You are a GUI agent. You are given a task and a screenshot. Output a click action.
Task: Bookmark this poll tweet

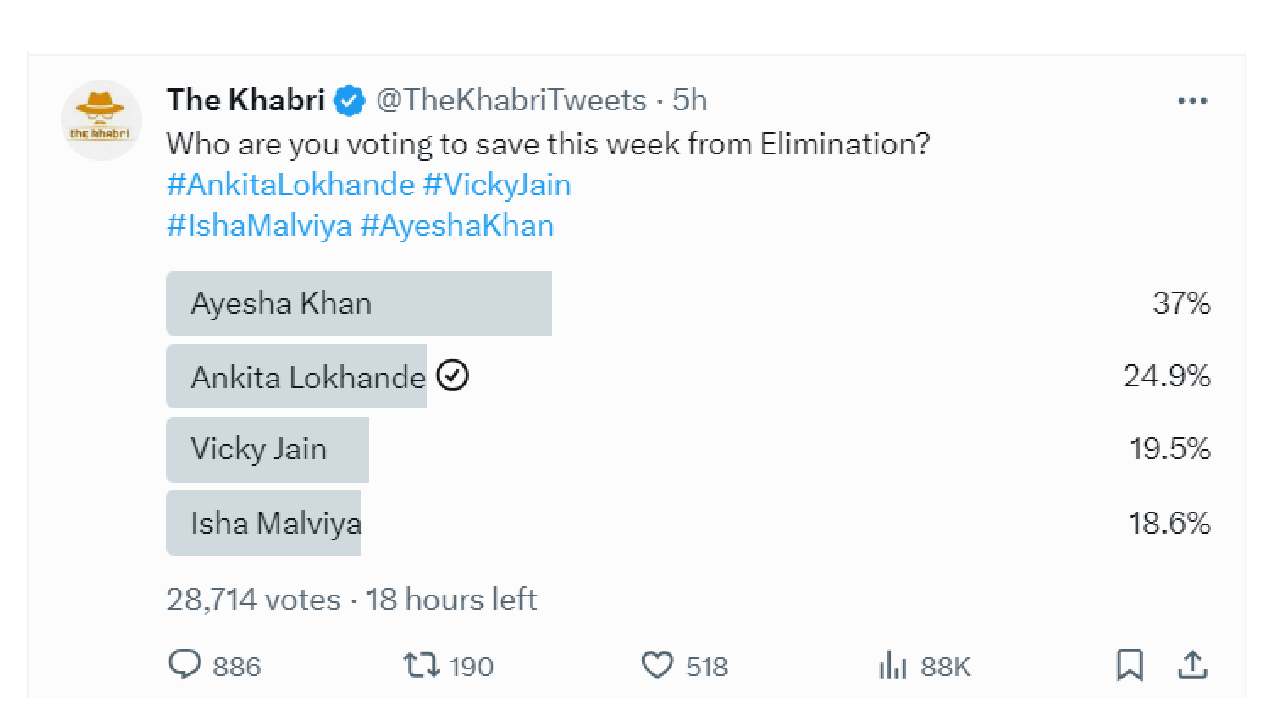[1130, 665]
